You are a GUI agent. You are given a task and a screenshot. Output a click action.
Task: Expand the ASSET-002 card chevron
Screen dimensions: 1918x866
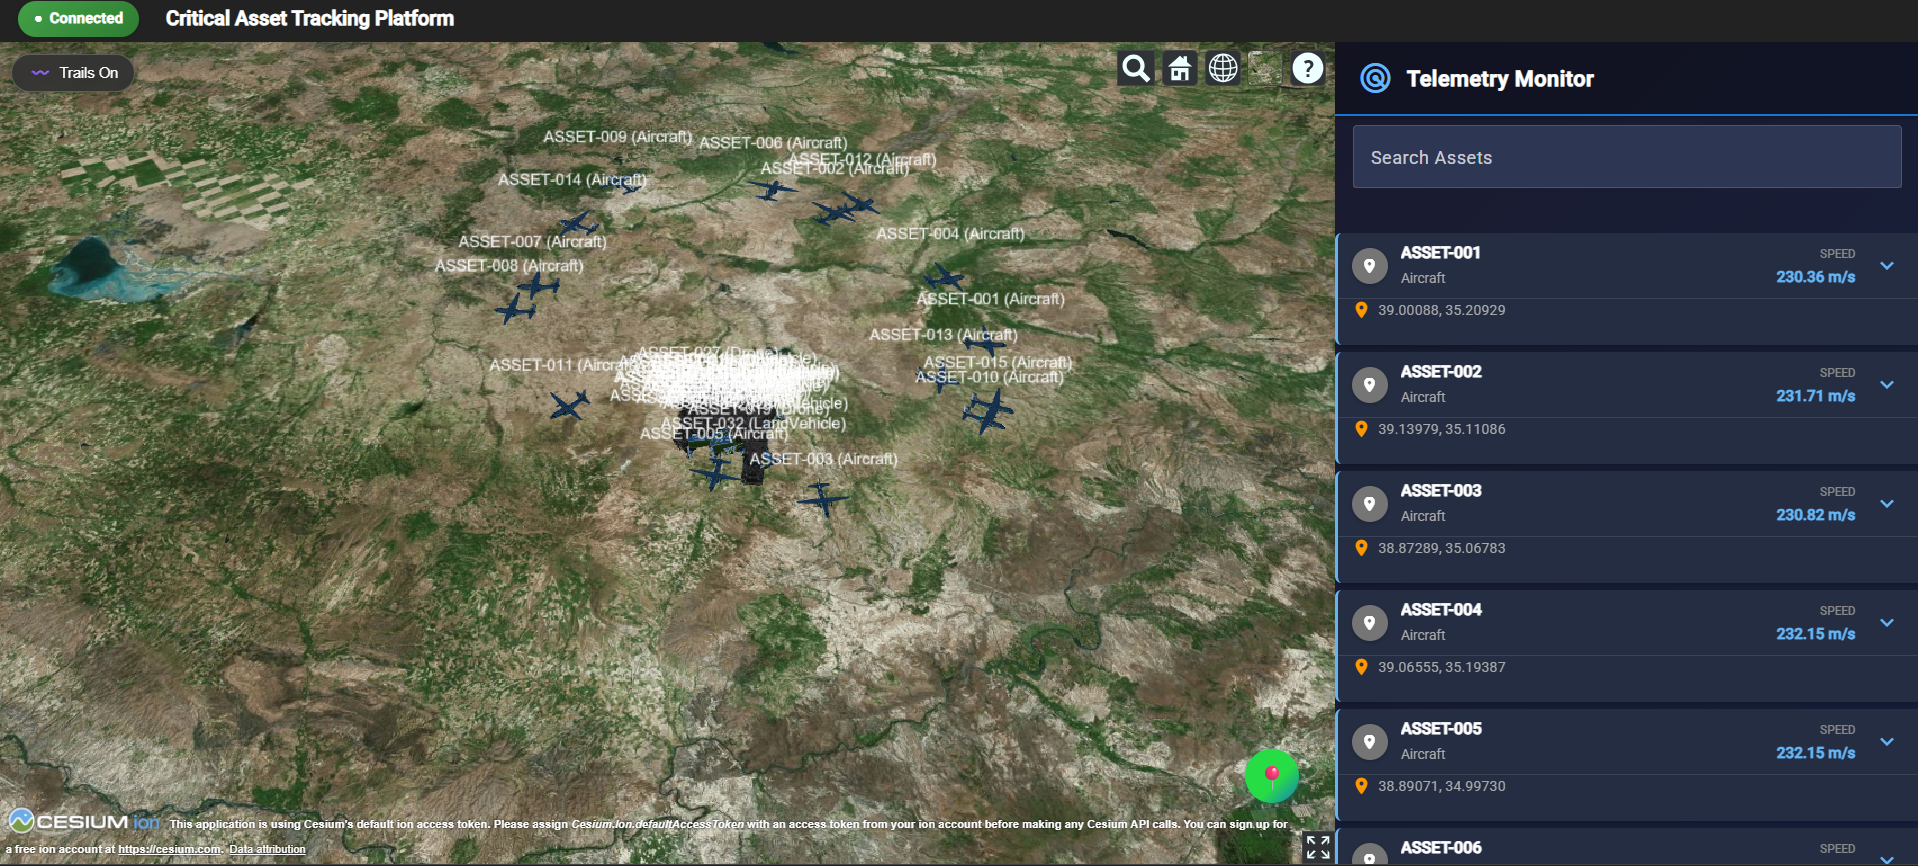pos(1887,385)
